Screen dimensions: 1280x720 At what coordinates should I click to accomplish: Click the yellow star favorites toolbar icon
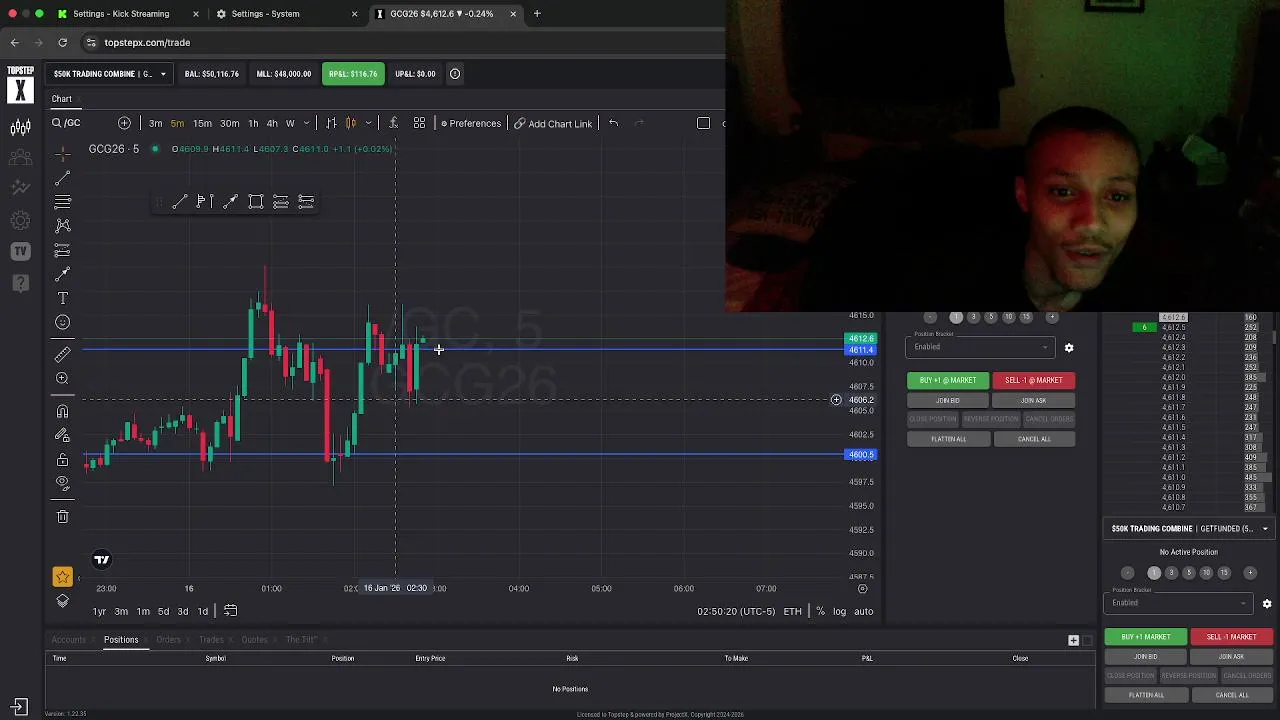pyautogui.click(x=62, y=576)
